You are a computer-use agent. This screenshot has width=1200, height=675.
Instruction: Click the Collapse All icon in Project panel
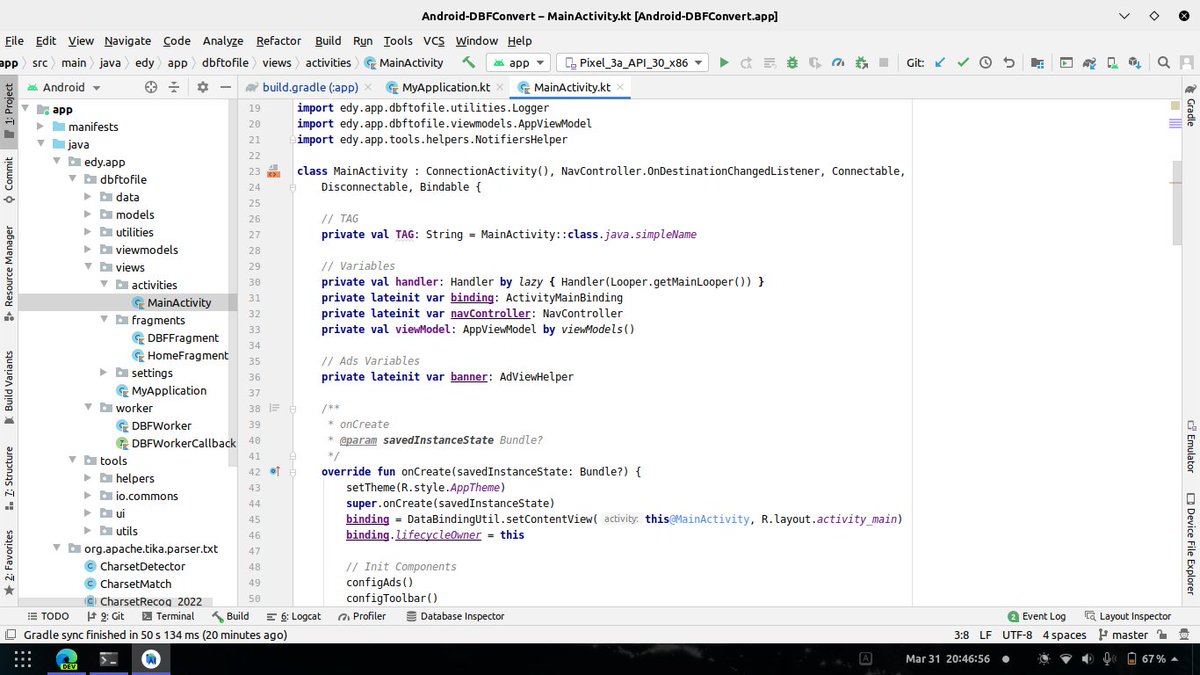click(173, 87)
